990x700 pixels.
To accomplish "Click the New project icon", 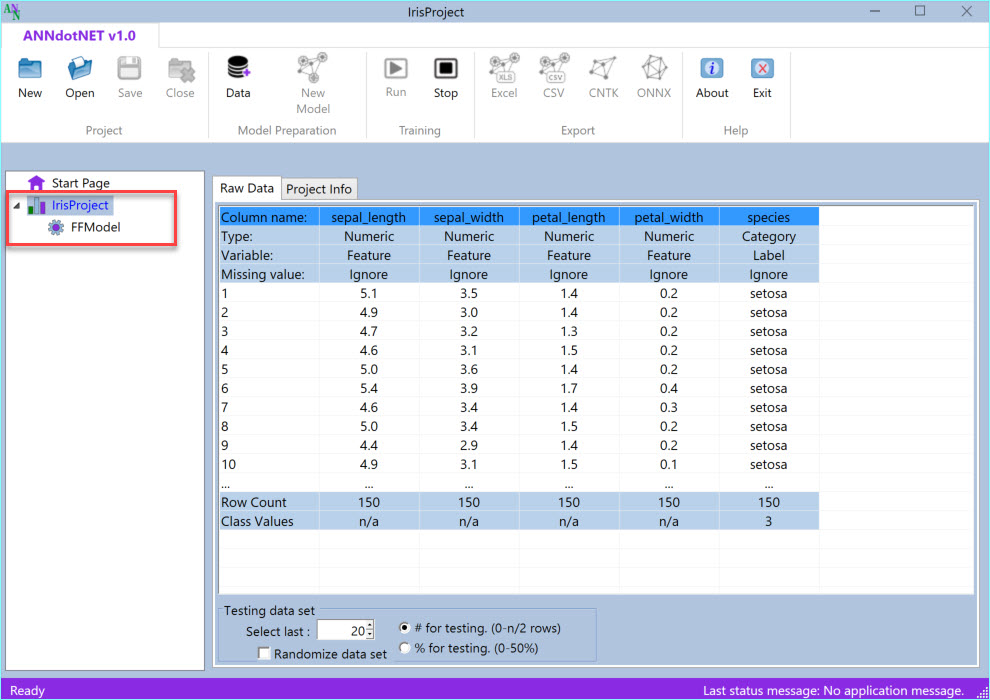I will [x=30, y=69].
